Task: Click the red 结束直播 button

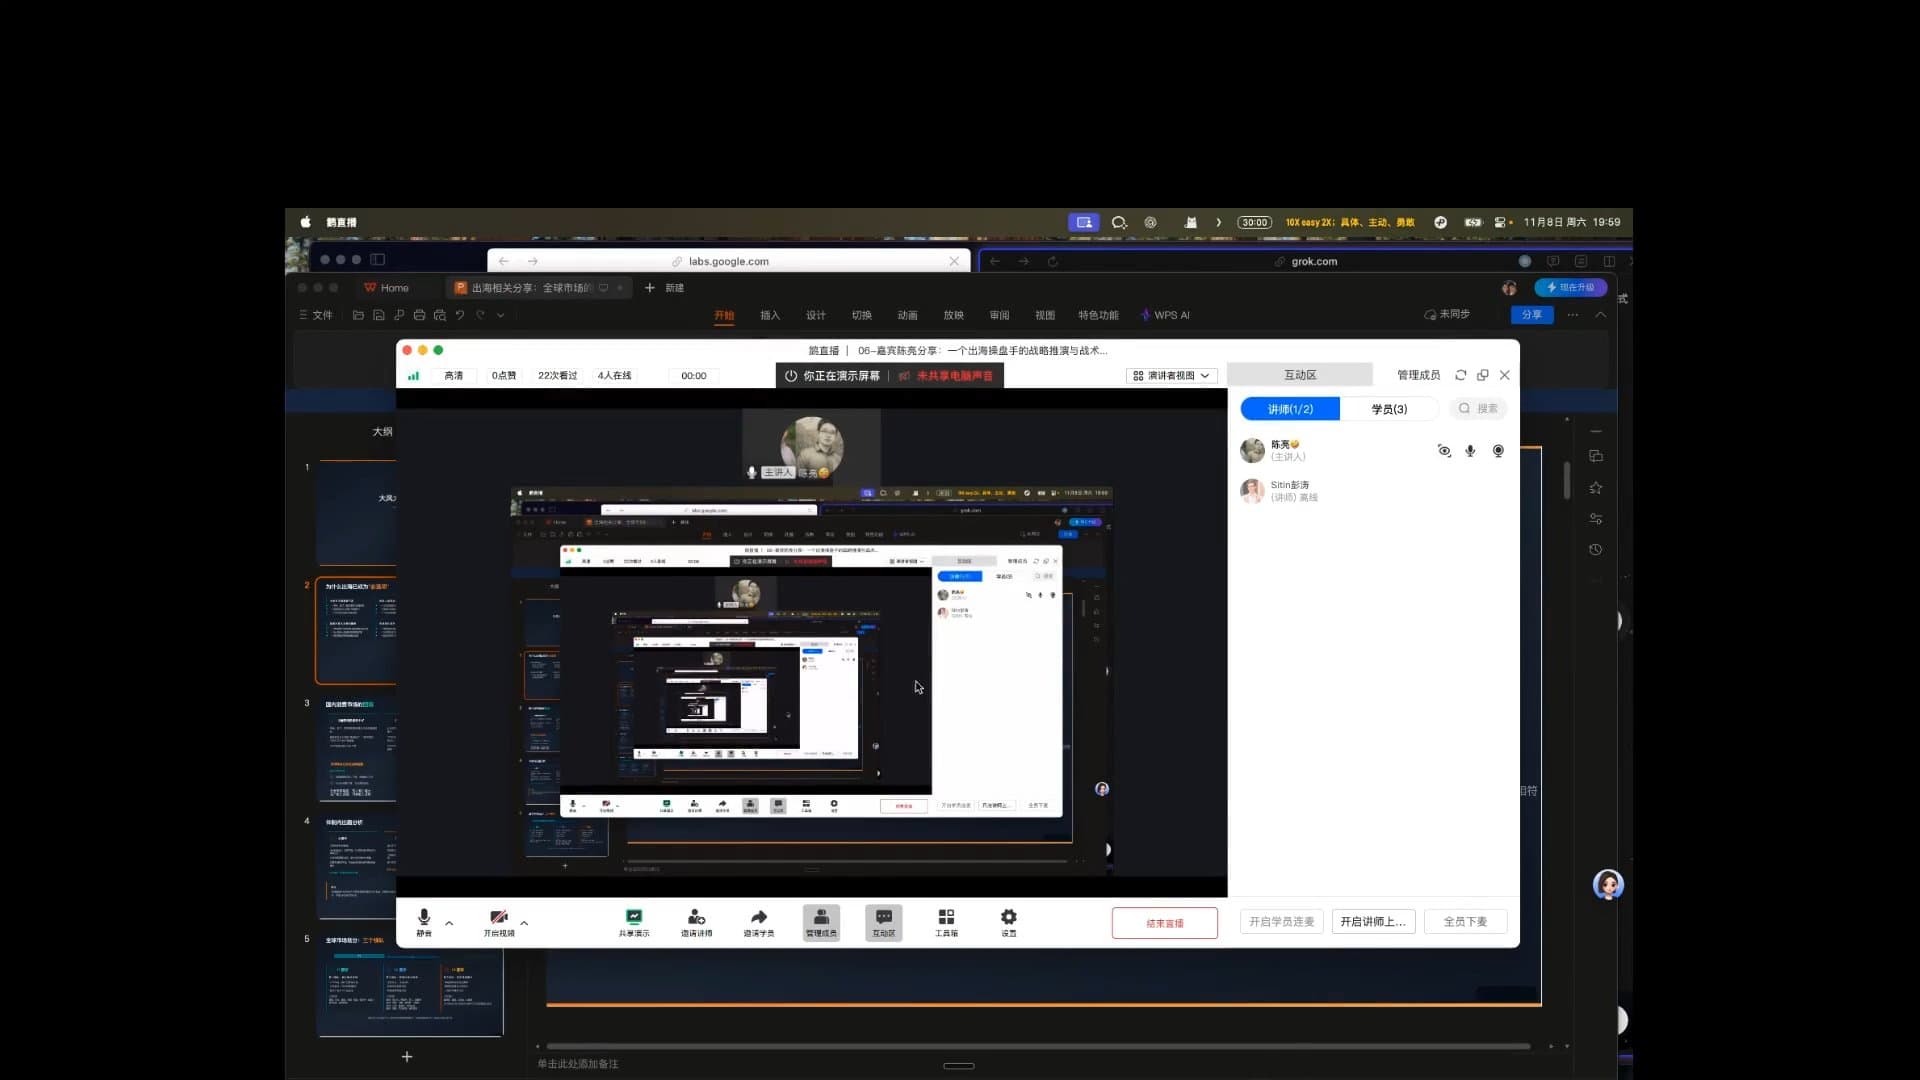Action: click(x=1165, y=923)
